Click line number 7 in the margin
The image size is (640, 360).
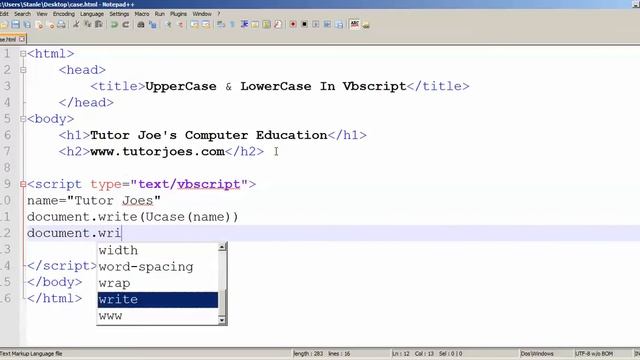pyautogui.click(x=7, y=151)
